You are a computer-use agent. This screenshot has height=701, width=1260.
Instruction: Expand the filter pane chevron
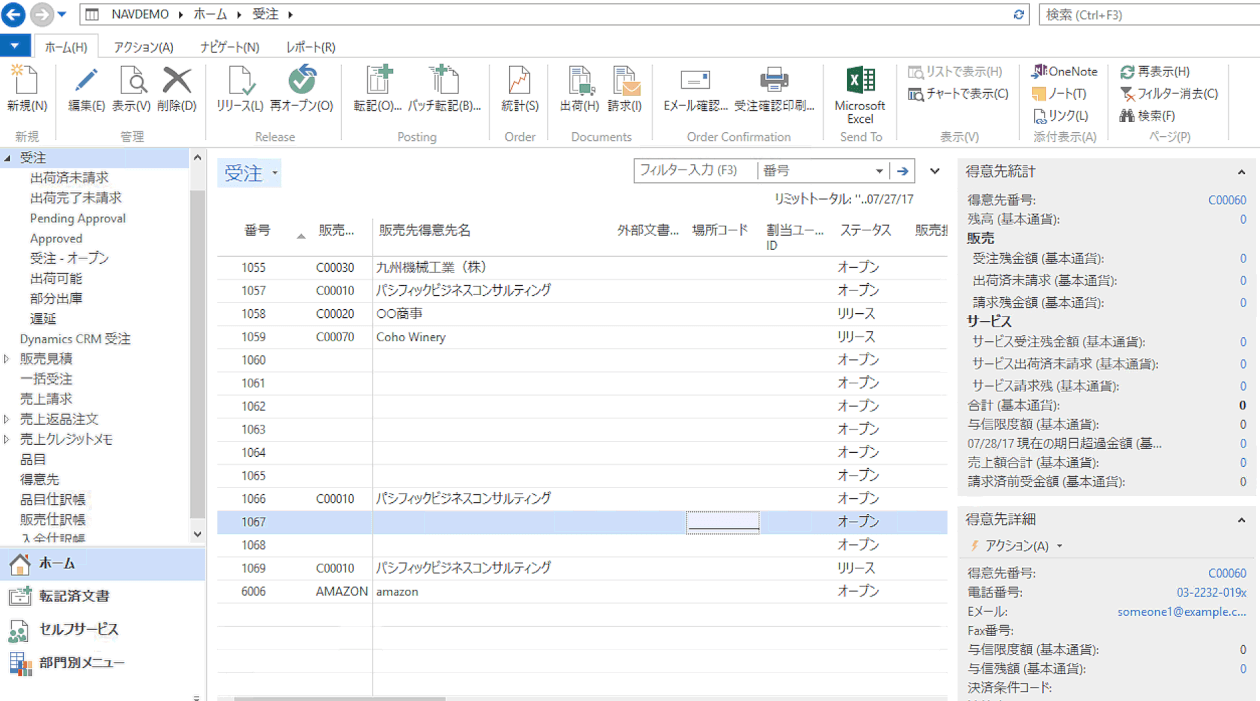(935, 171)
